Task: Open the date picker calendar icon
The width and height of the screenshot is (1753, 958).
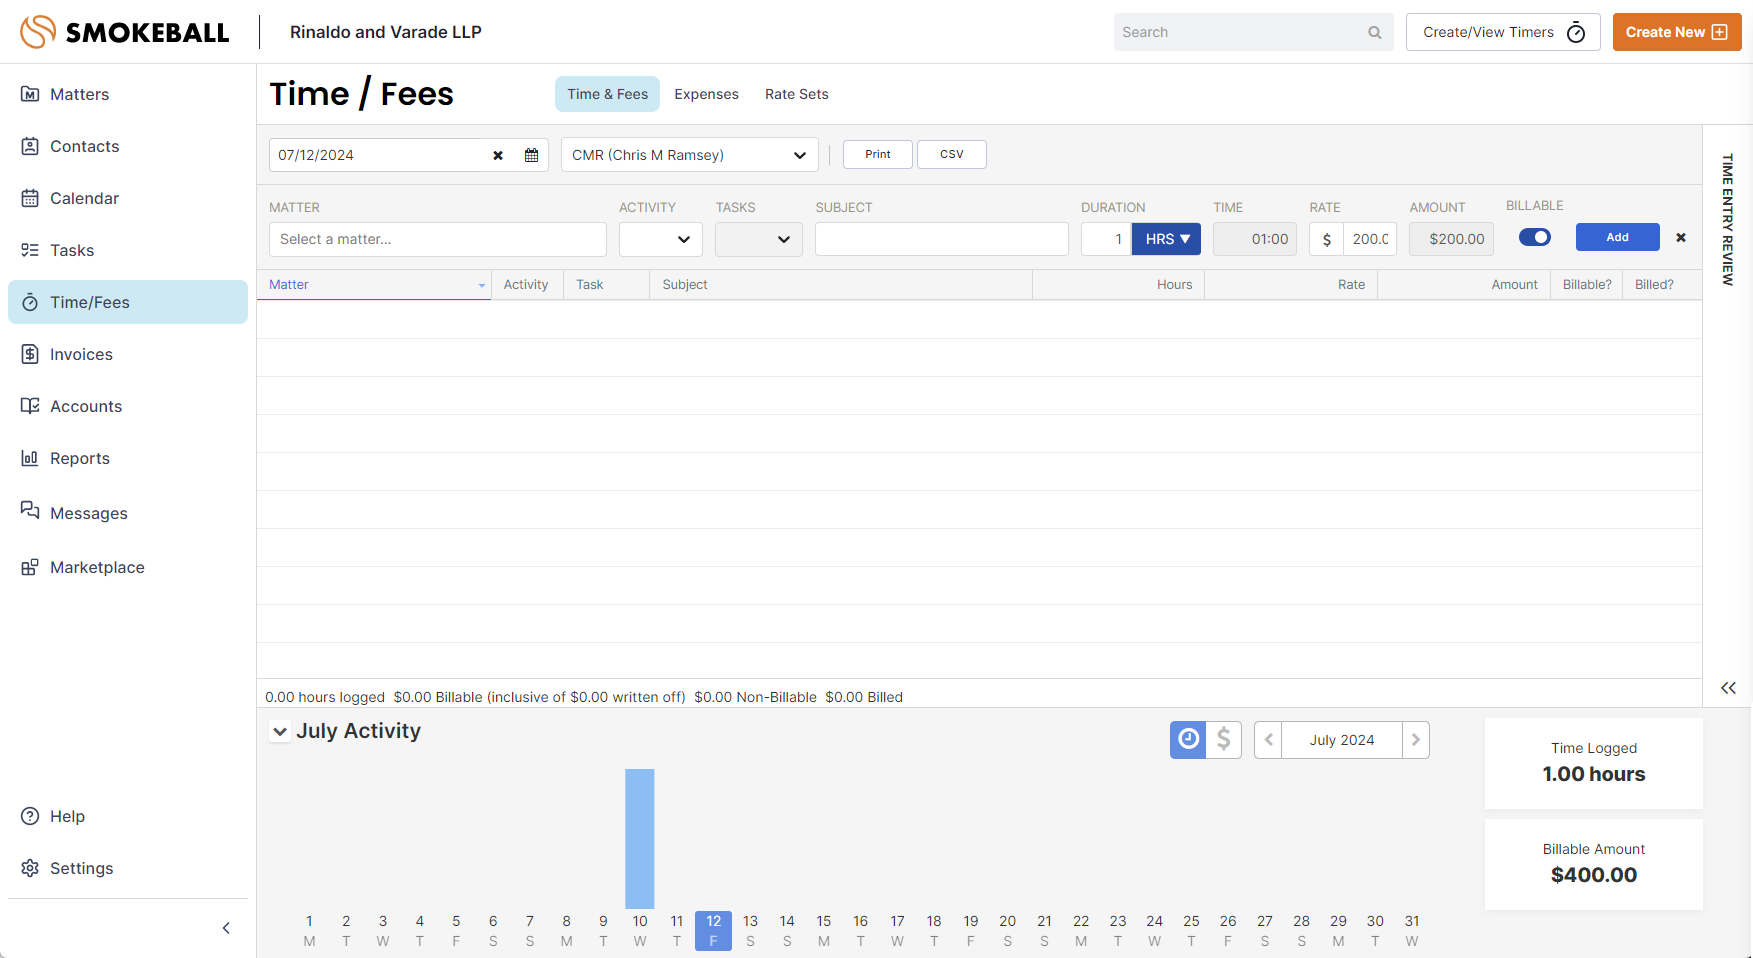Action: [532, 155]
